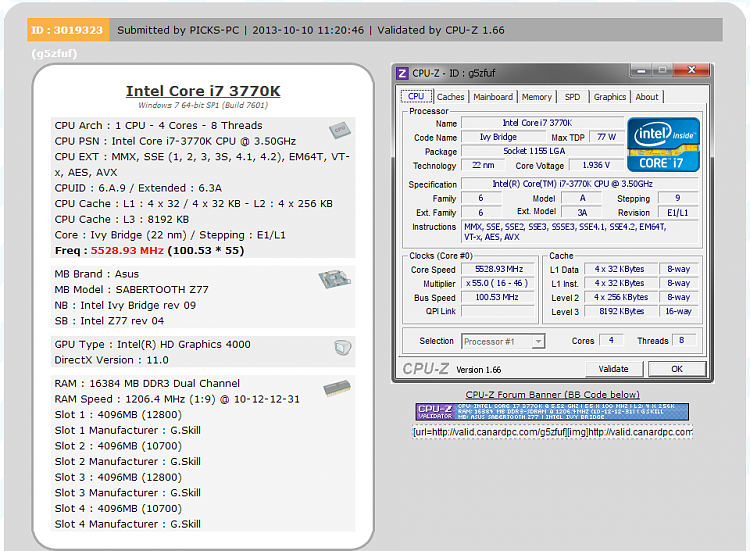750x551 pixels.
Task: Click the OK button in CPU-Z
Action: click(677, 369)
